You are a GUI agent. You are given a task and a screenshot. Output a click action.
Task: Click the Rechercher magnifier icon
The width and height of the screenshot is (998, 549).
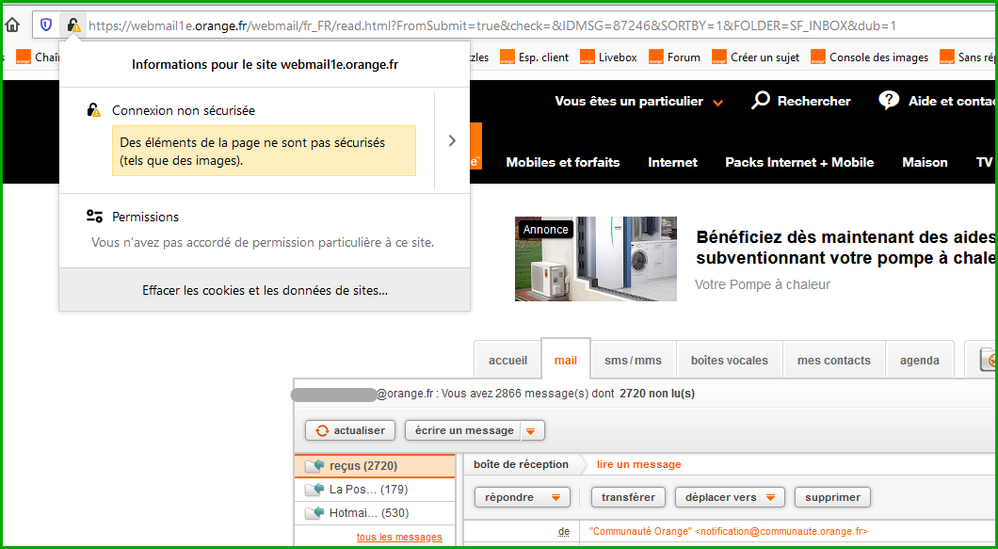click(x=761, y=101)
